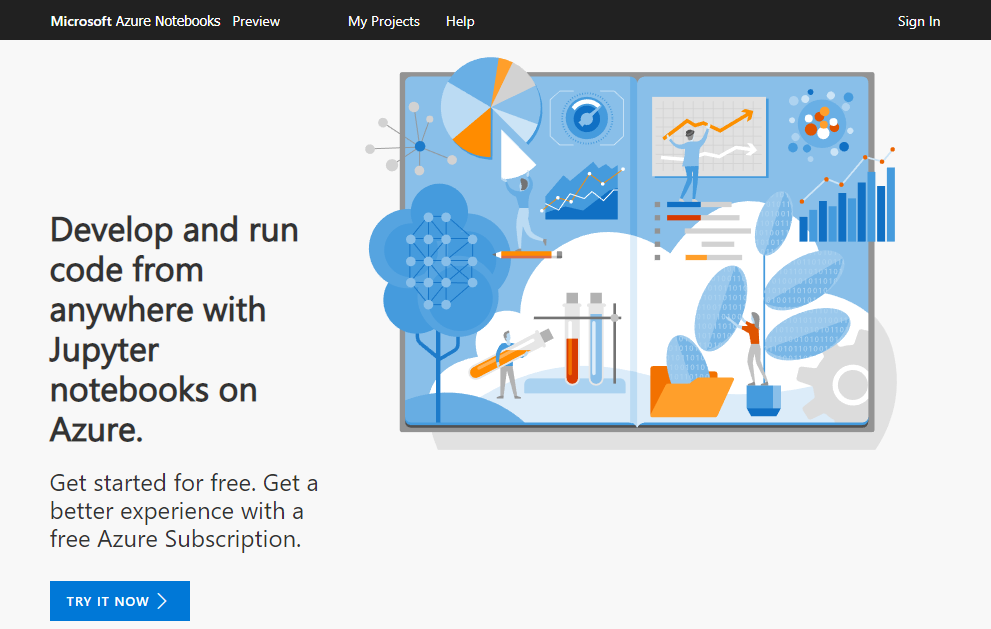This screenshot has width=991, height=629.
Task: Click the text 'Get started for free. Get a better experience'
Action: pos(184,511)
